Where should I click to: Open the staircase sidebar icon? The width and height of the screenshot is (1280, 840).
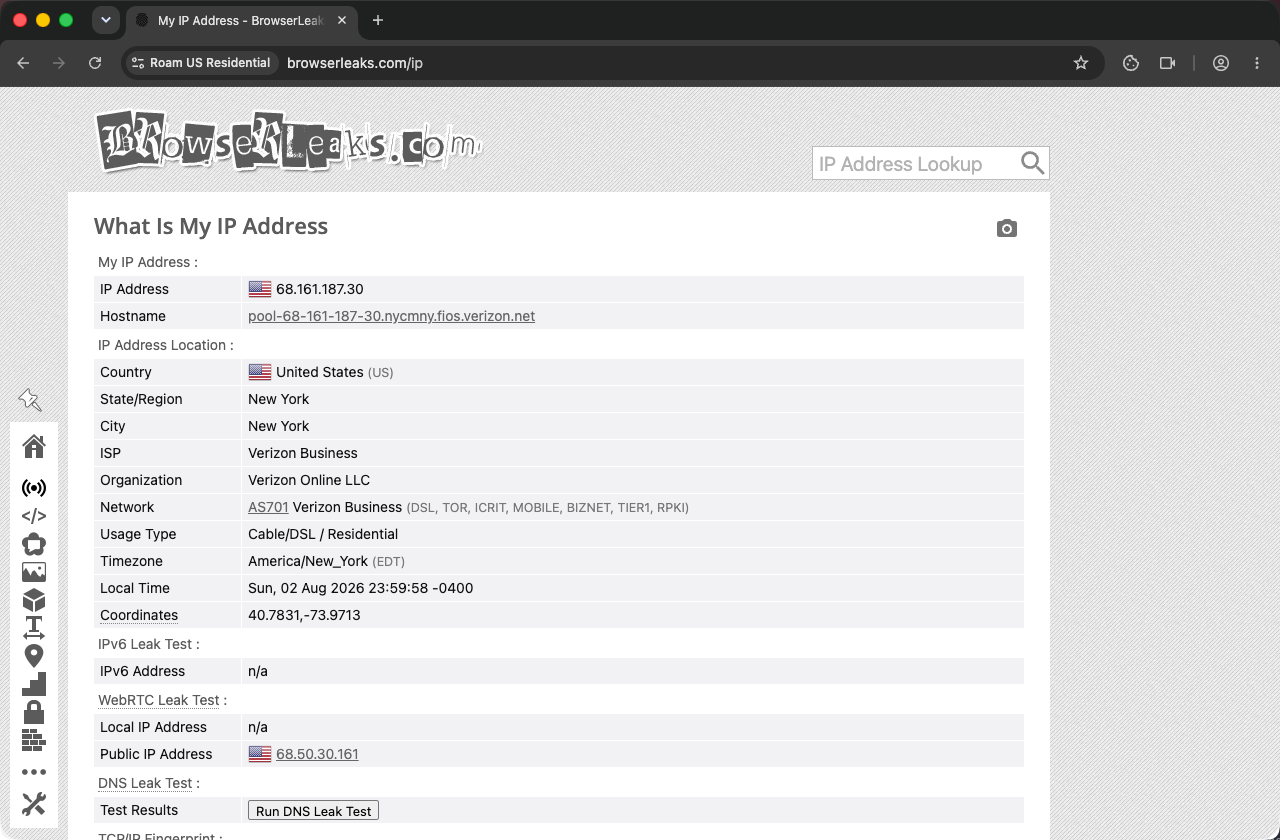[x=34, y=684]
